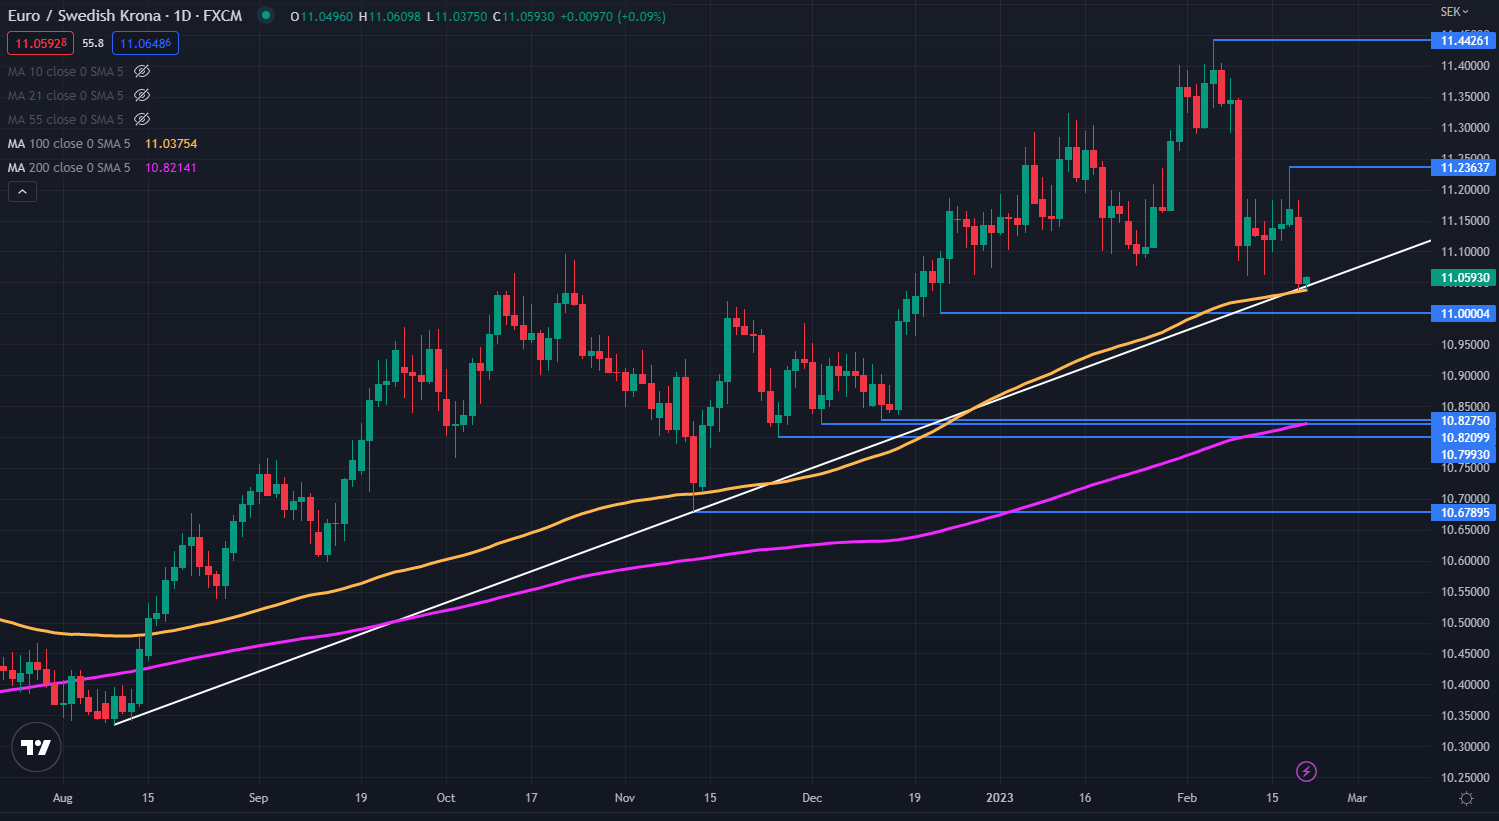
Task: Click the OHLC change value +0.00970 (+0.09%)
Action: (614, 17)
